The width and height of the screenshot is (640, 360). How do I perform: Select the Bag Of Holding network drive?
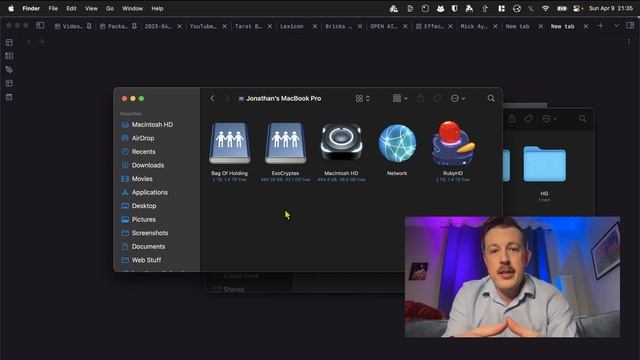click(x=229, y=143)
